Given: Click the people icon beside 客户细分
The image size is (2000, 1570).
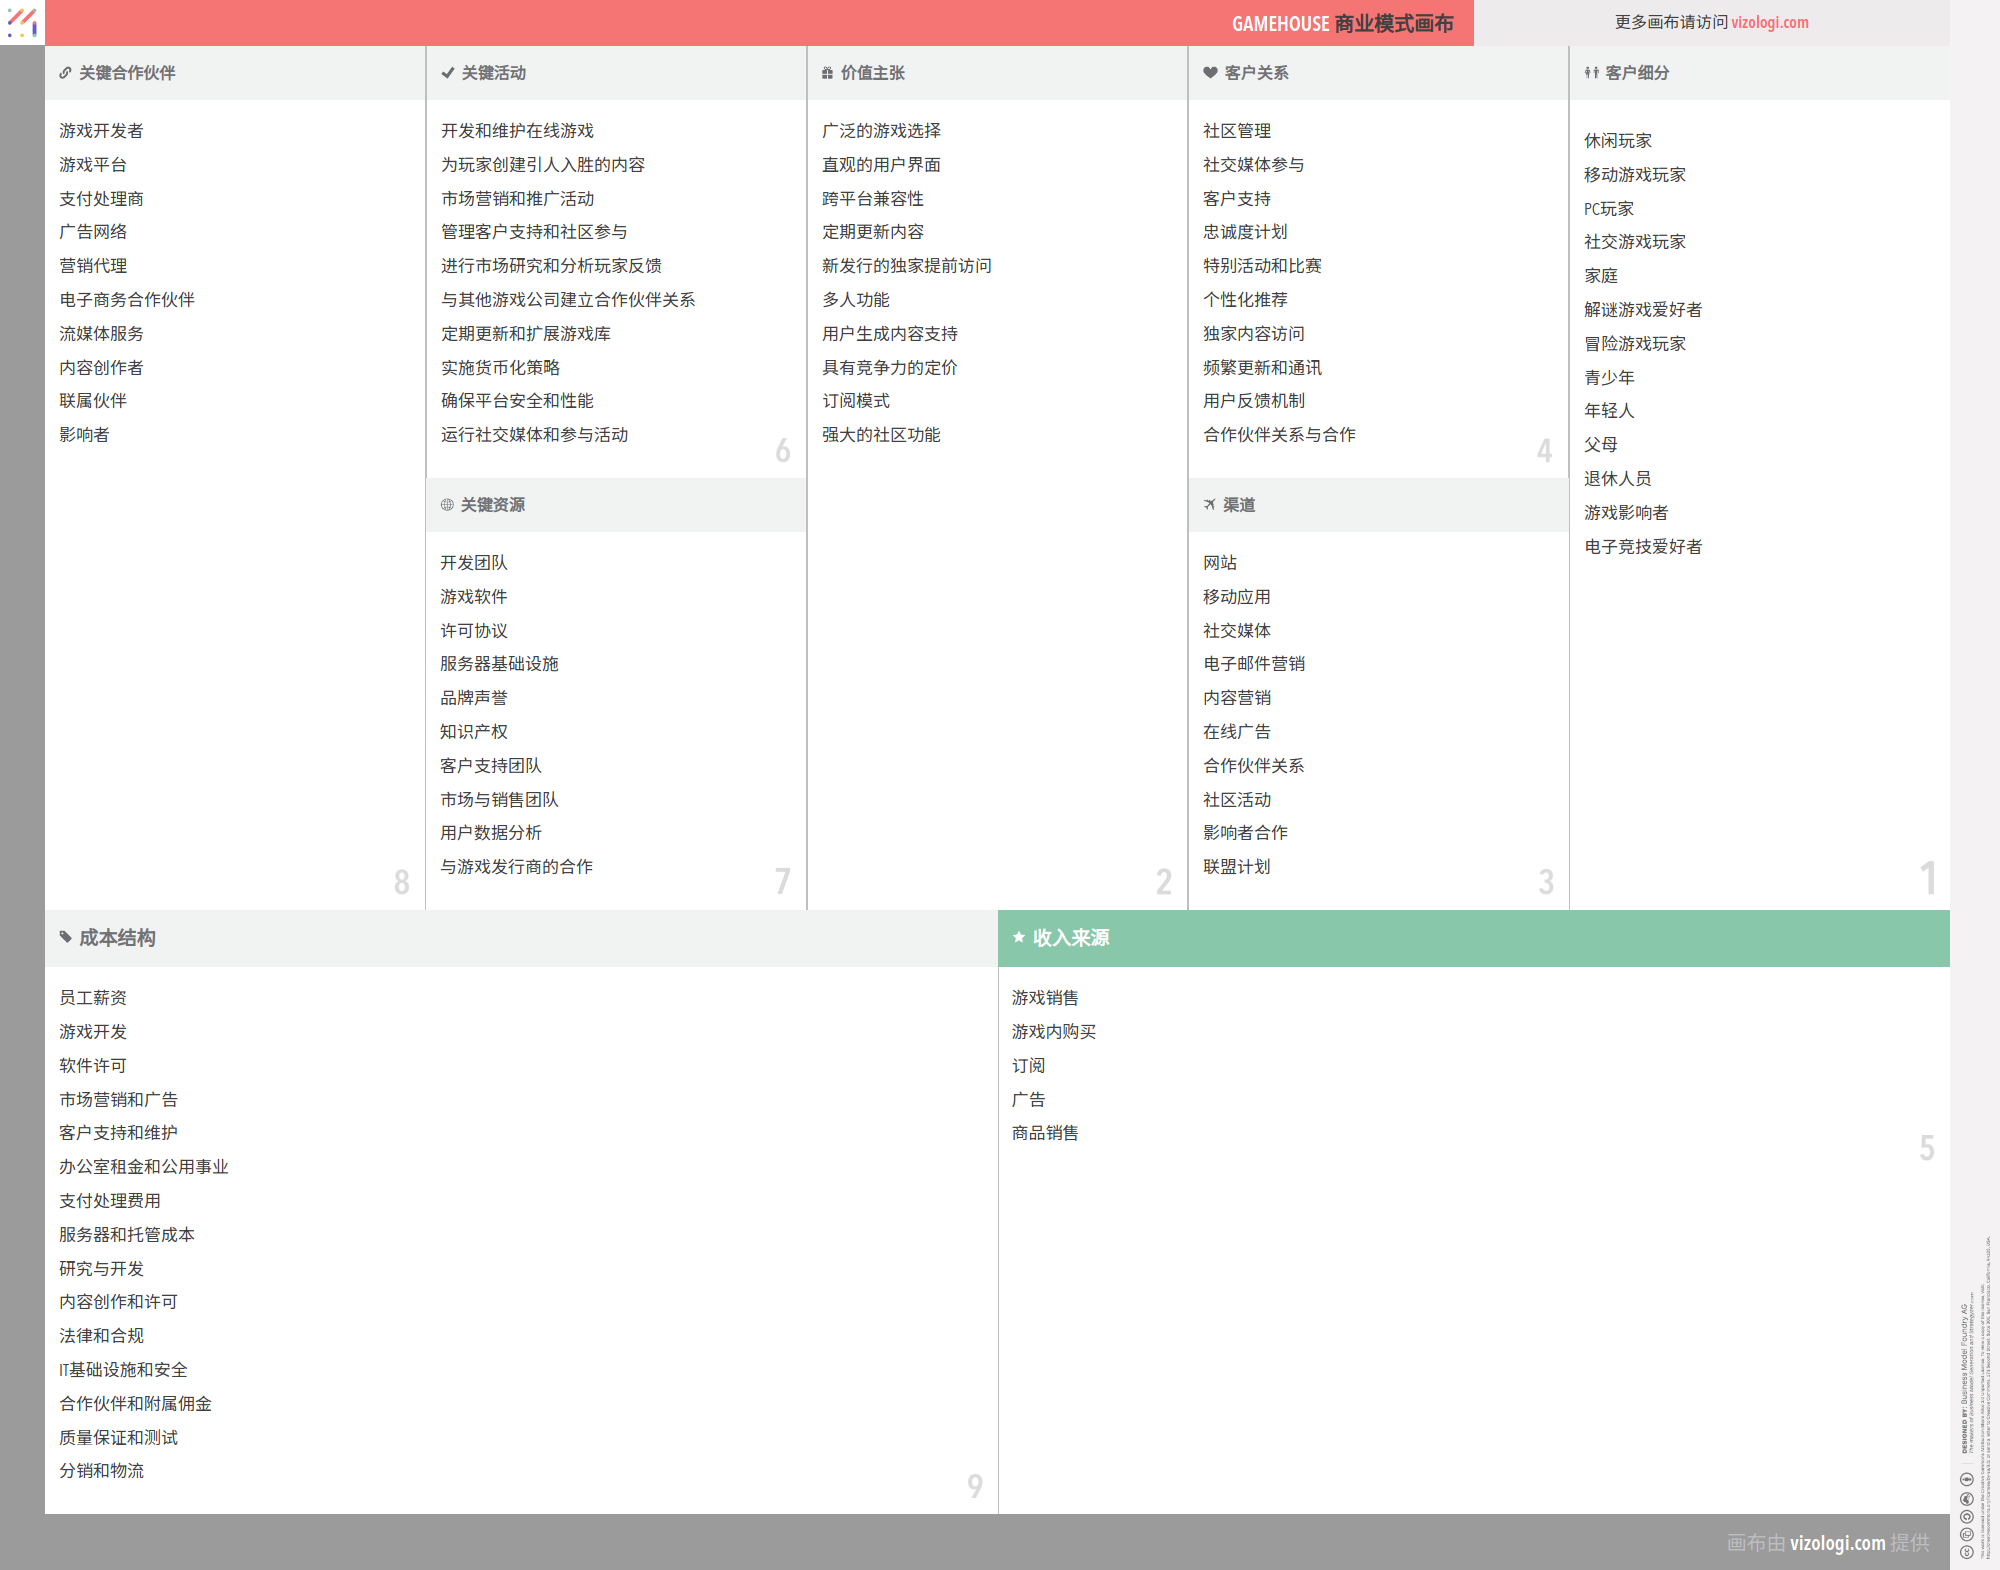Looking at the screenshot, I should (1591, 73).
